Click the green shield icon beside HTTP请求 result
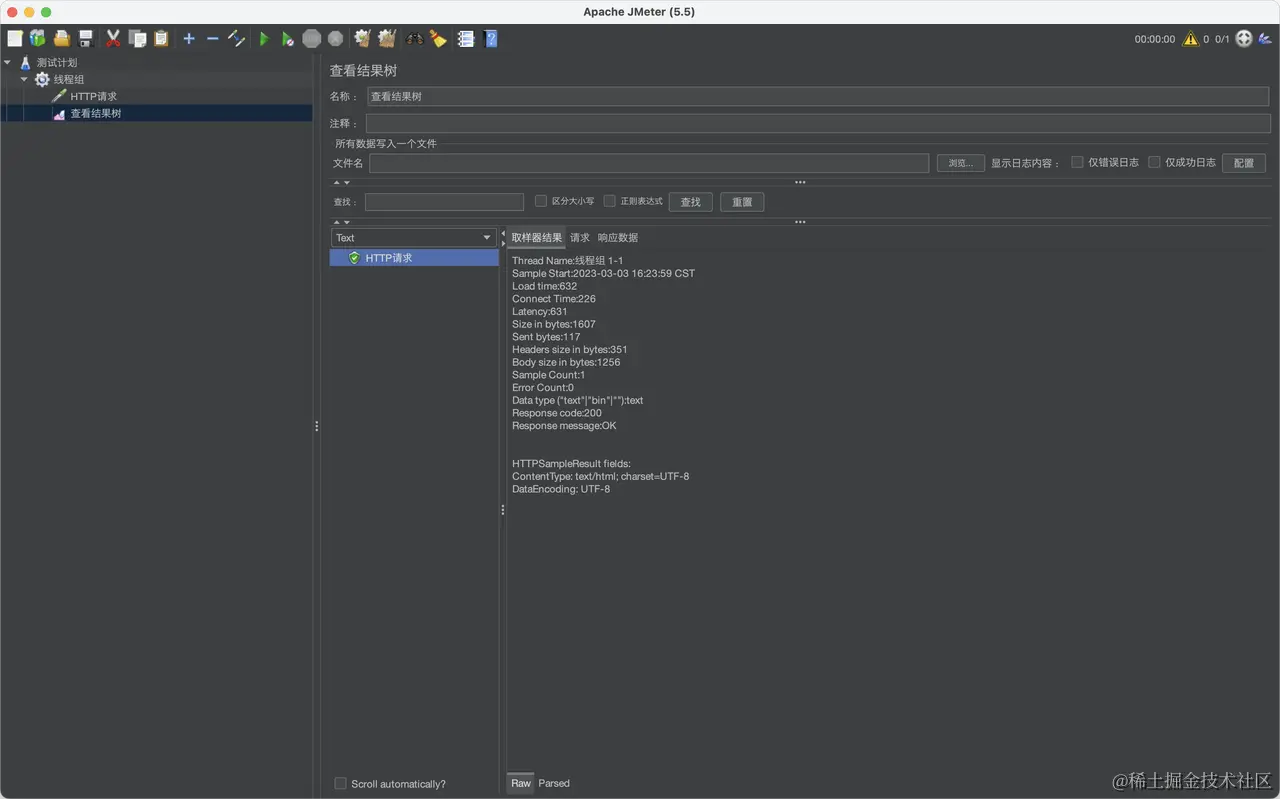Screen dimensions: 1280x799 pos(354,258)
